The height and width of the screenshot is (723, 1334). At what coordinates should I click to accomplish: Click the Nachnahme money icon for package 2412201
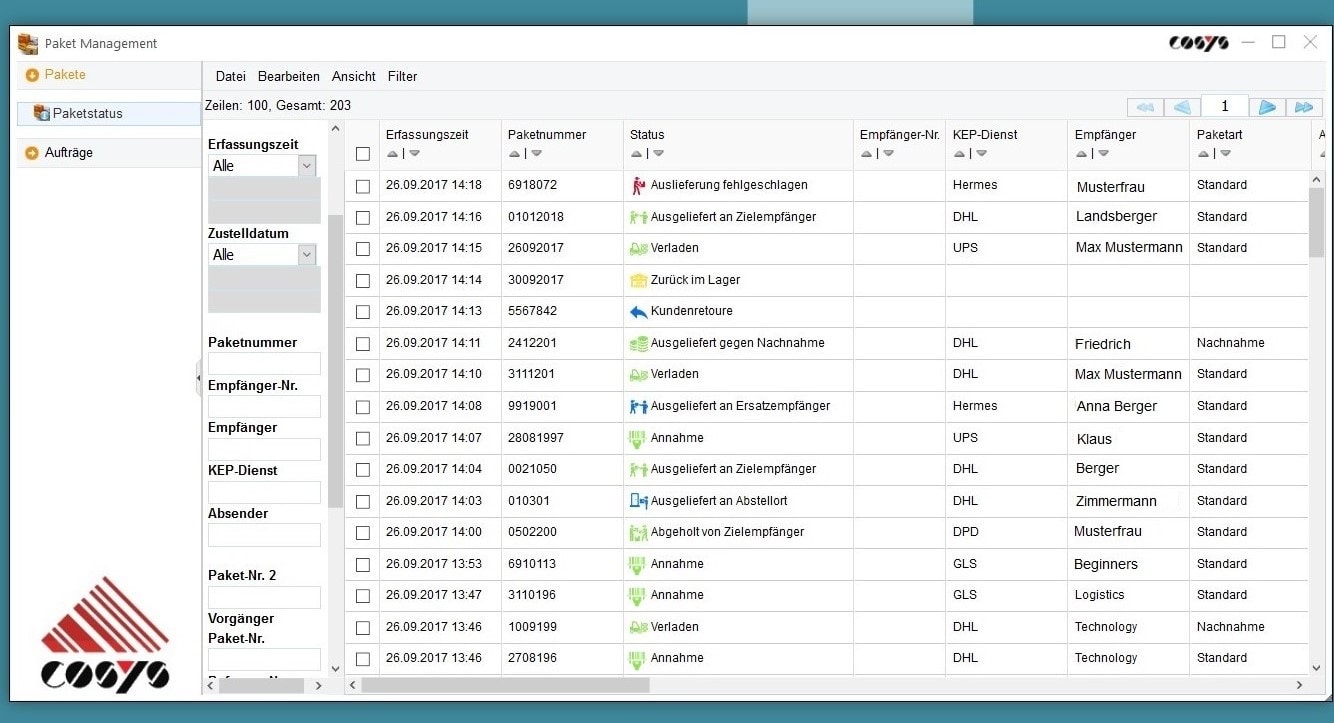[x=639, y=343]
